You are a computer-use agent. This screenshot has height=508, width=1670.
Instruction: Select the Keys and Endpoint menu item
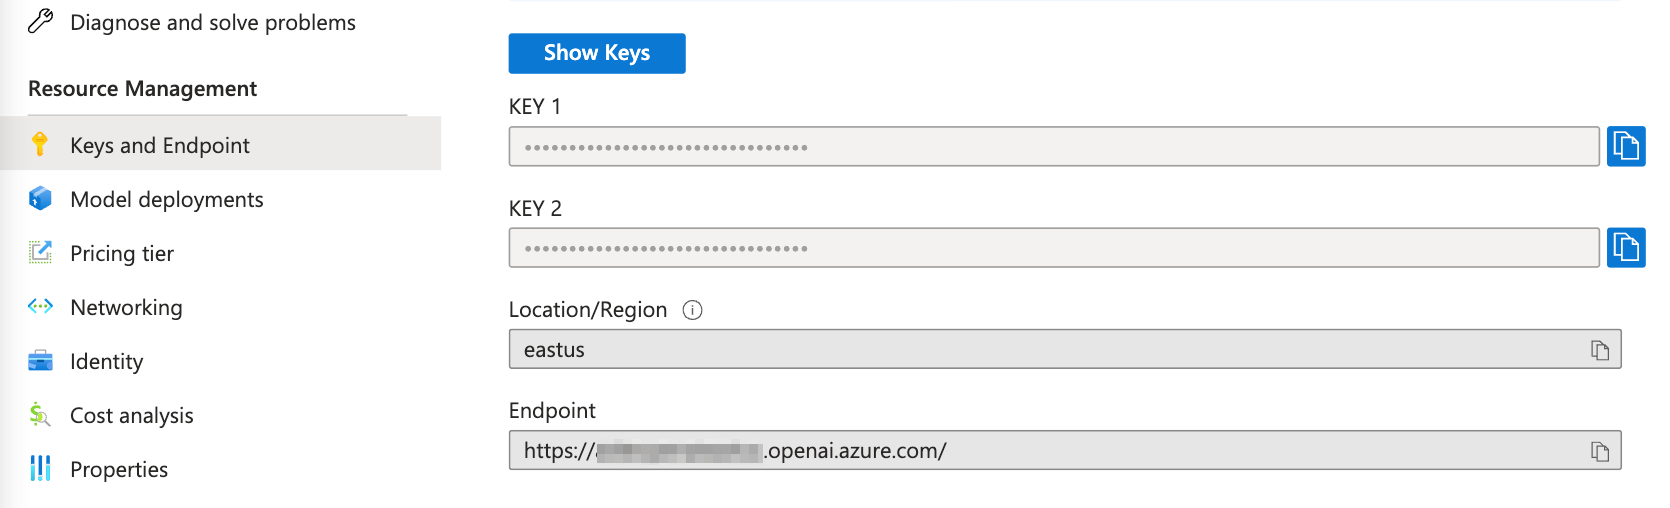(x=220, y=144)
